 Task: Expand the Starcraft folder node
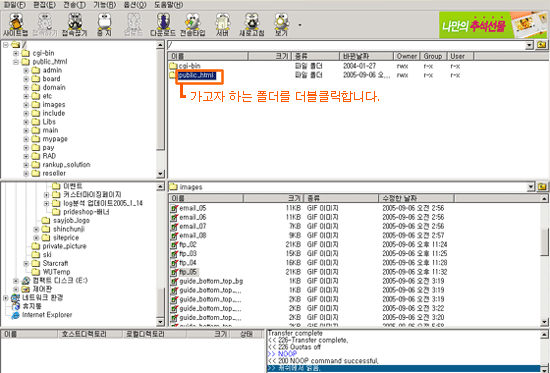tap(26, 264)
